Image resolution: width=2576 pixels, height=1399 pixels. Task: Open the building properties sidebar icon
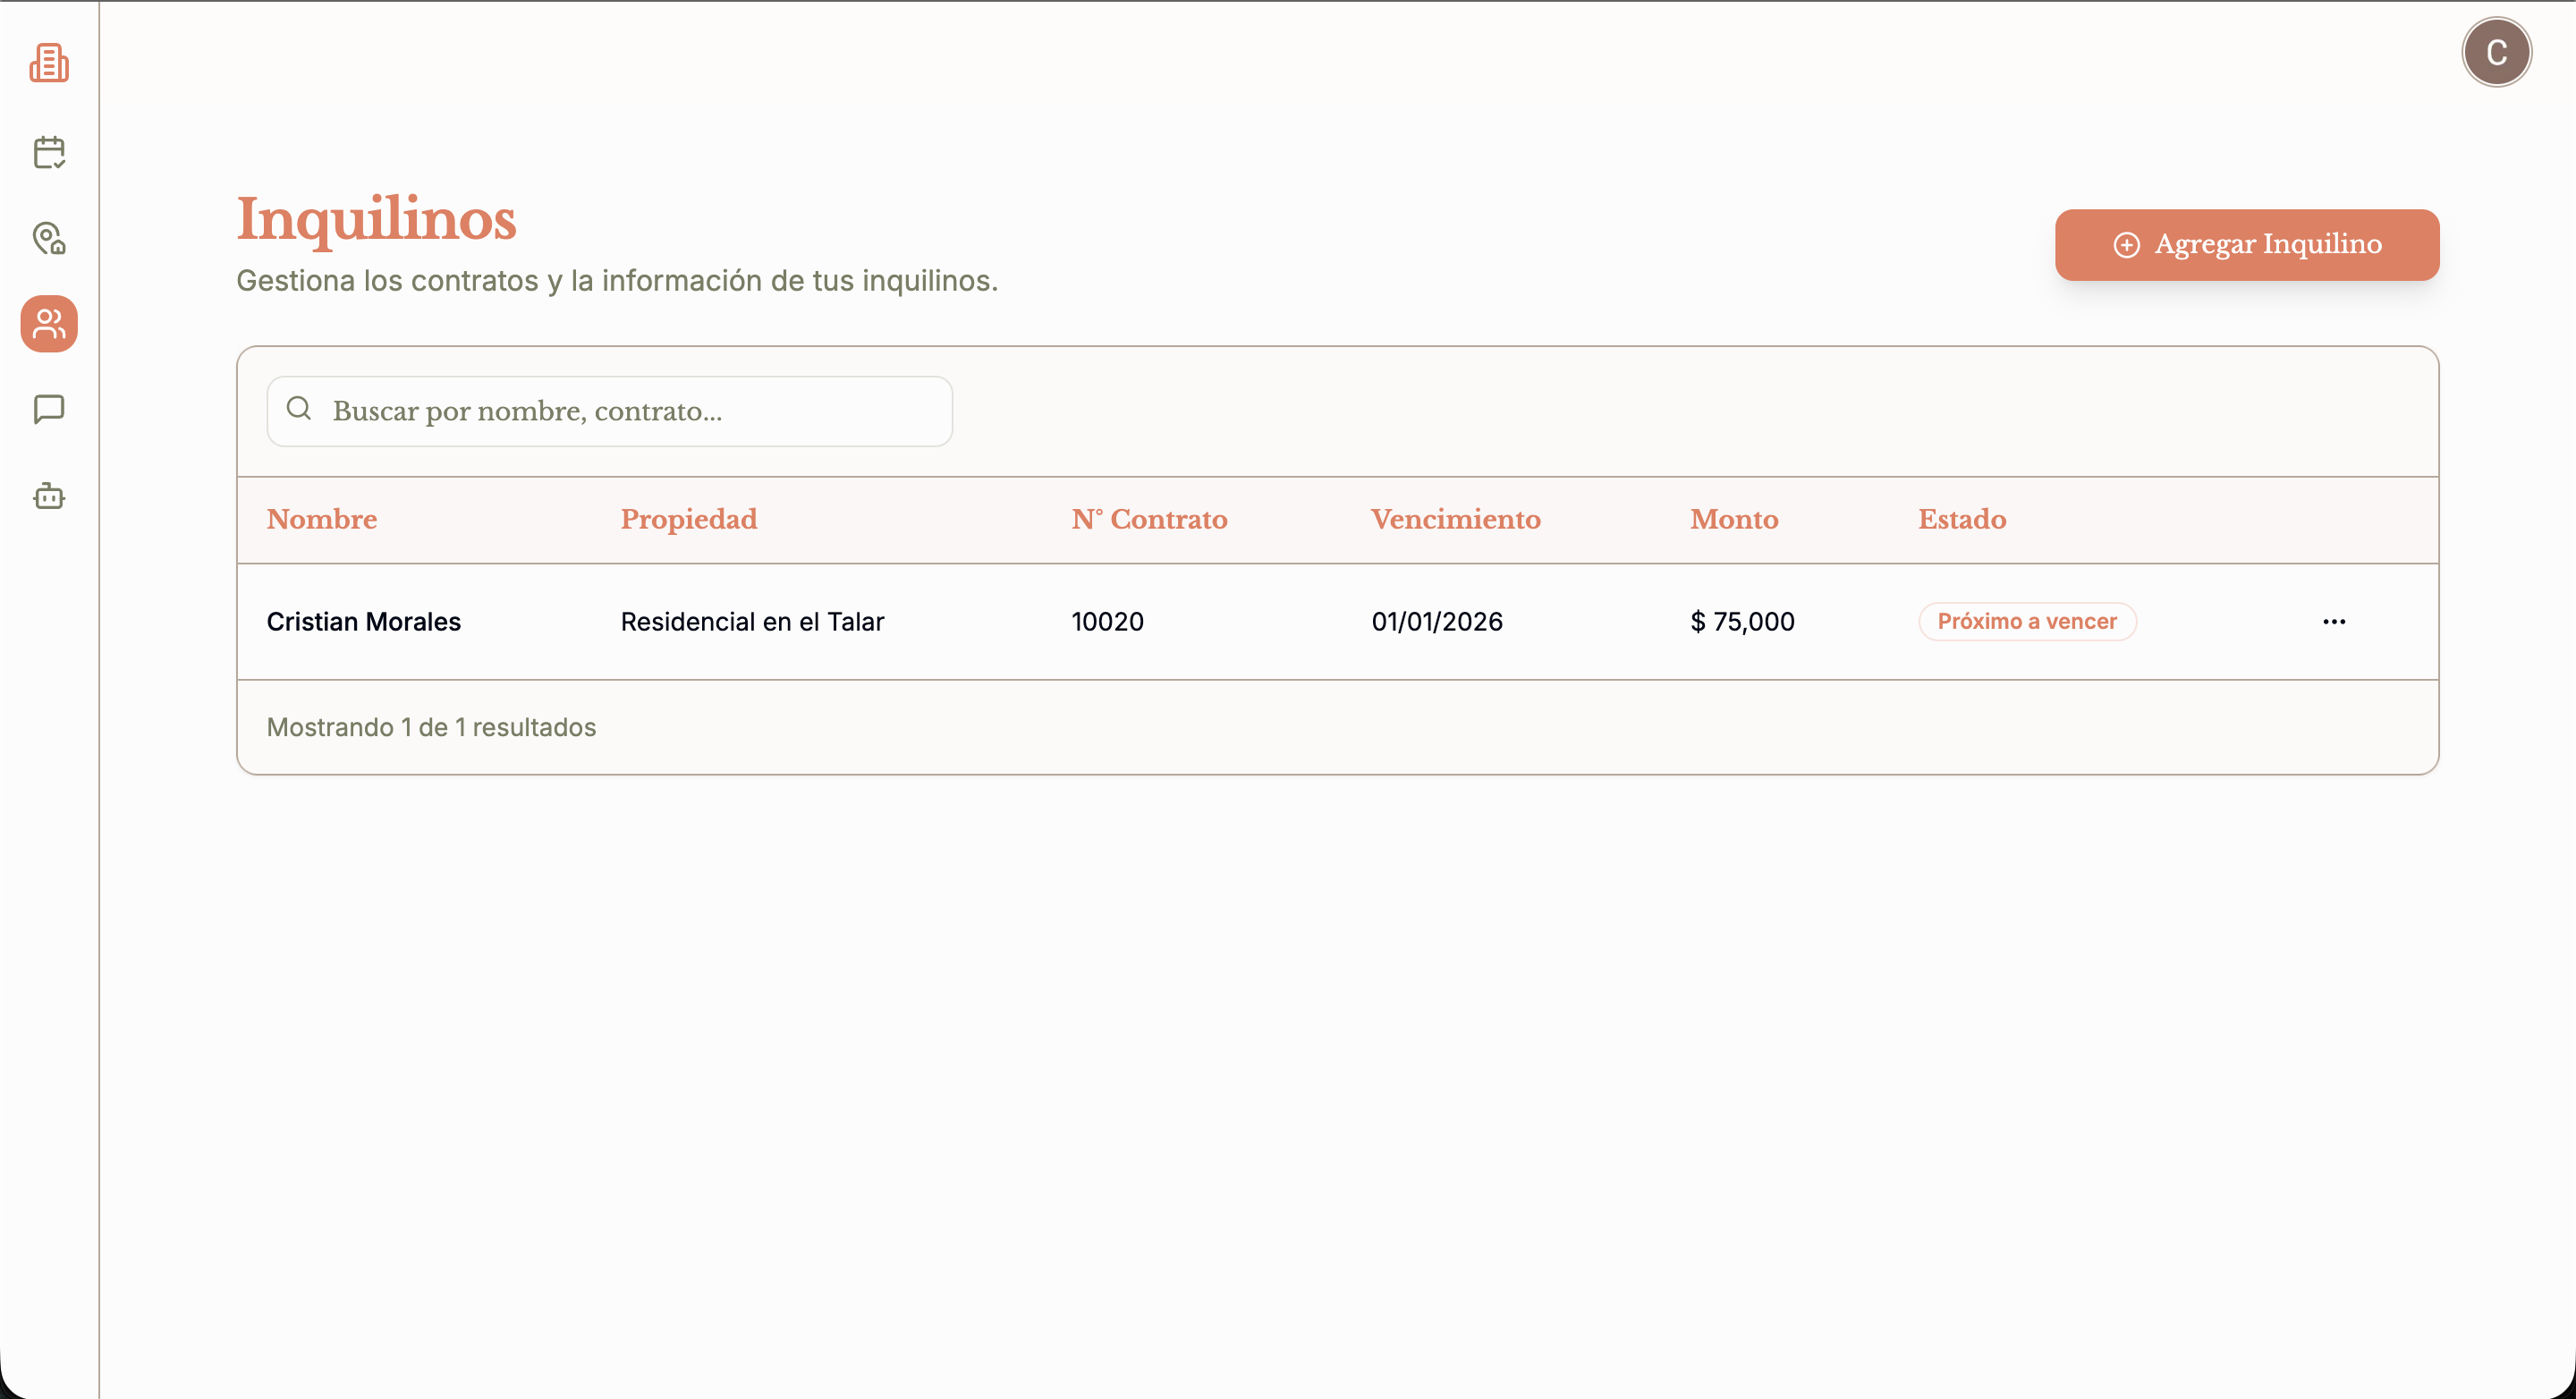tap(49, 63)
